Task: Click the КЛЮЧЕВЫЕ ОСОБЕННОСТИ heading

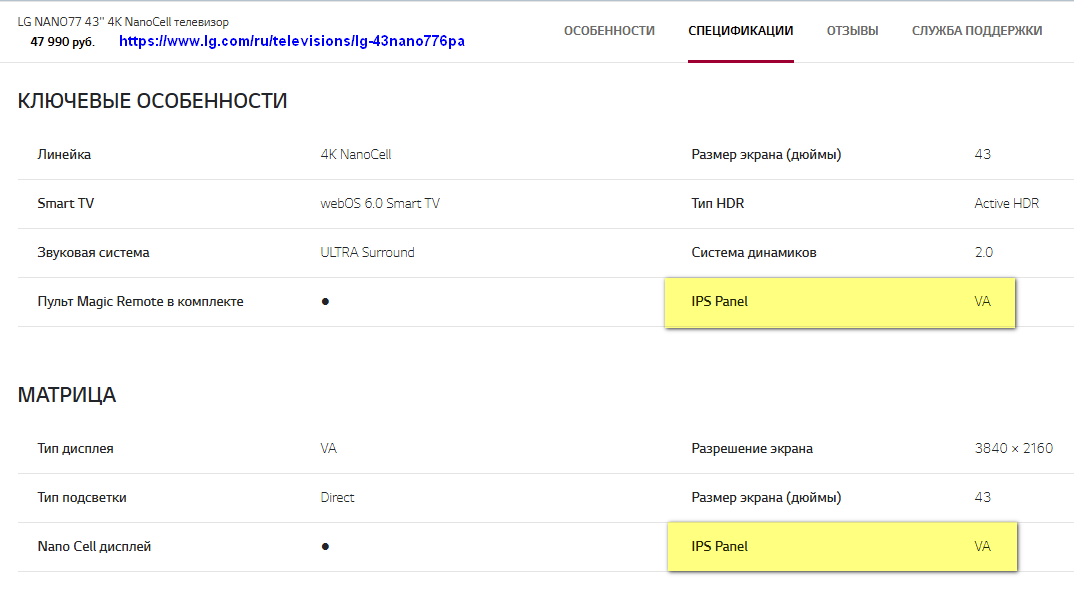Action: pos(152,101)
